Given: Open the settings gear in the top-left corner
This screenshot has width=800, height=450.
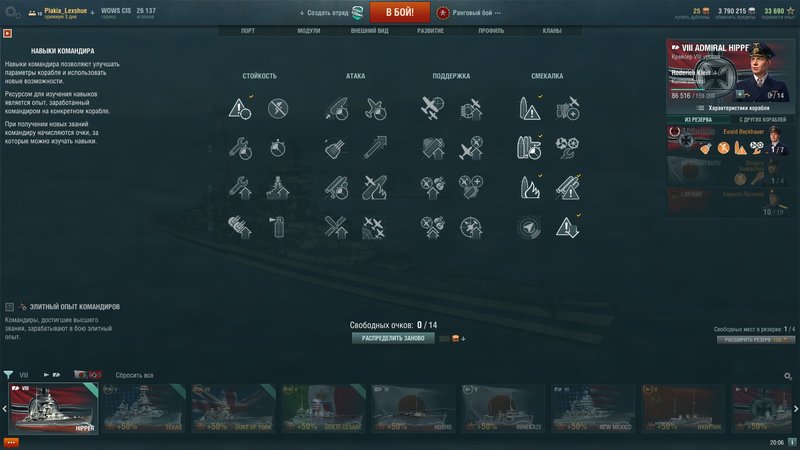Looking at the screenshot, I should pos(12,13).
